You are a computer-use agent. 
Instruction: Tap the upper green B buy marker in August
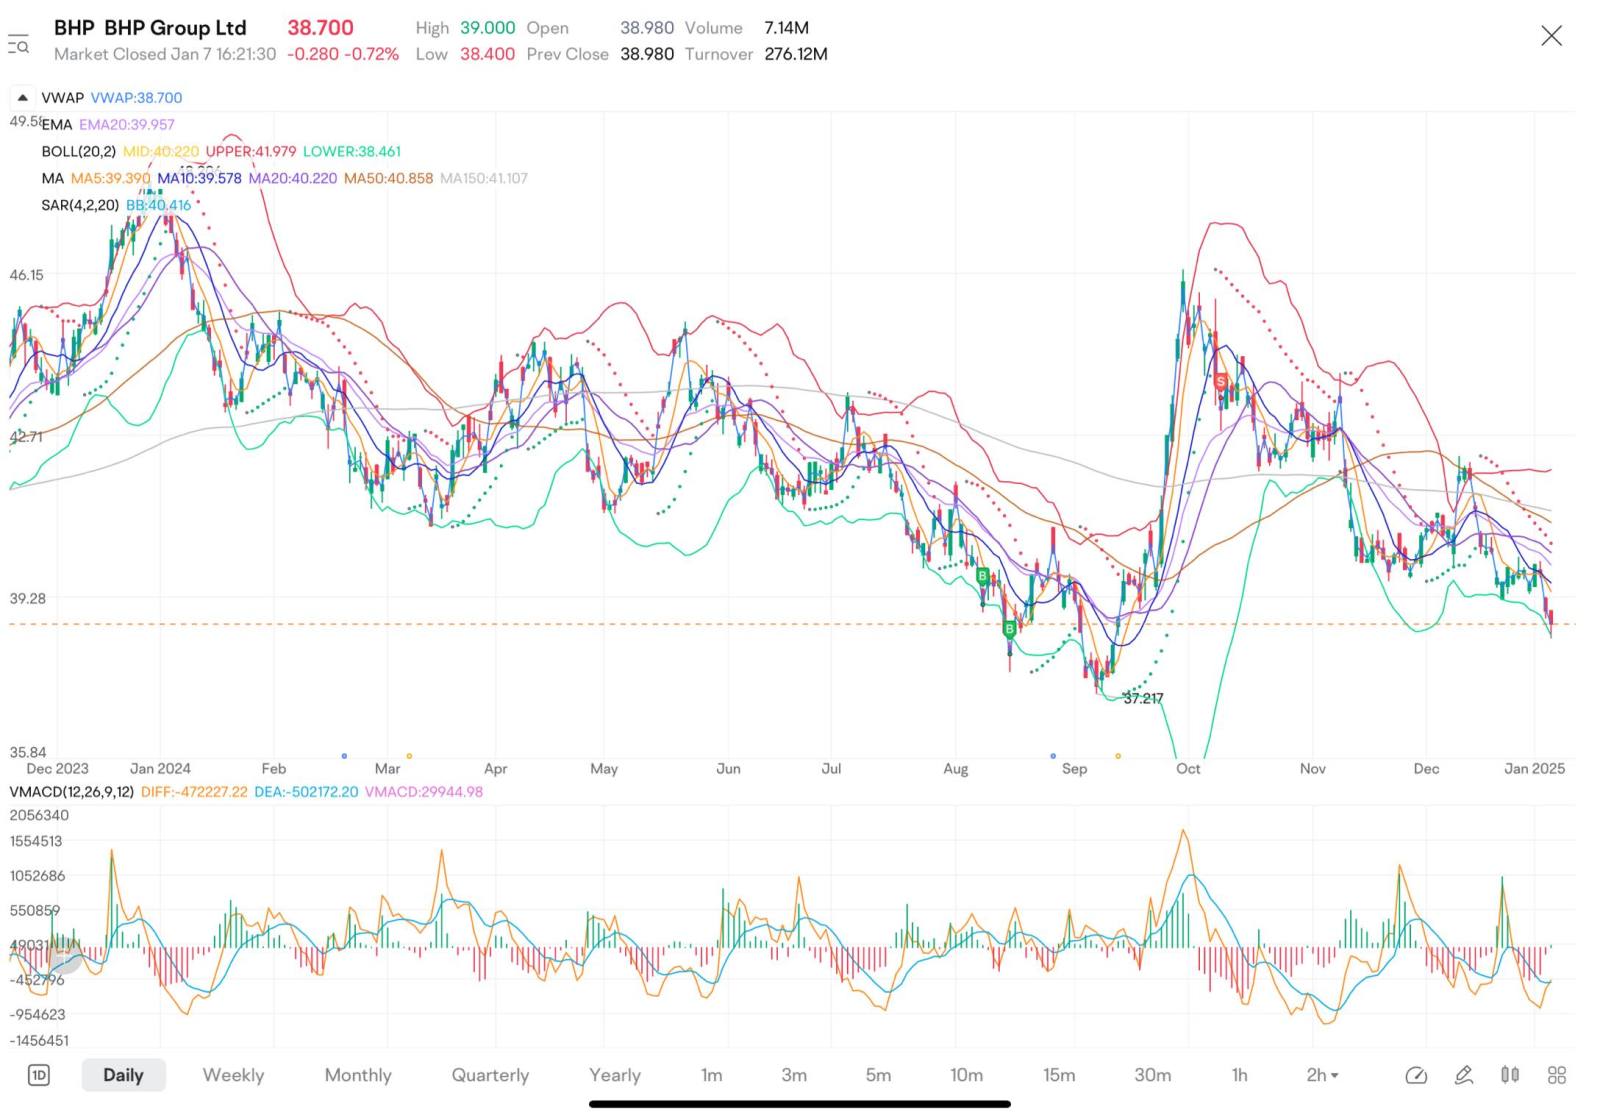(983, 576)
